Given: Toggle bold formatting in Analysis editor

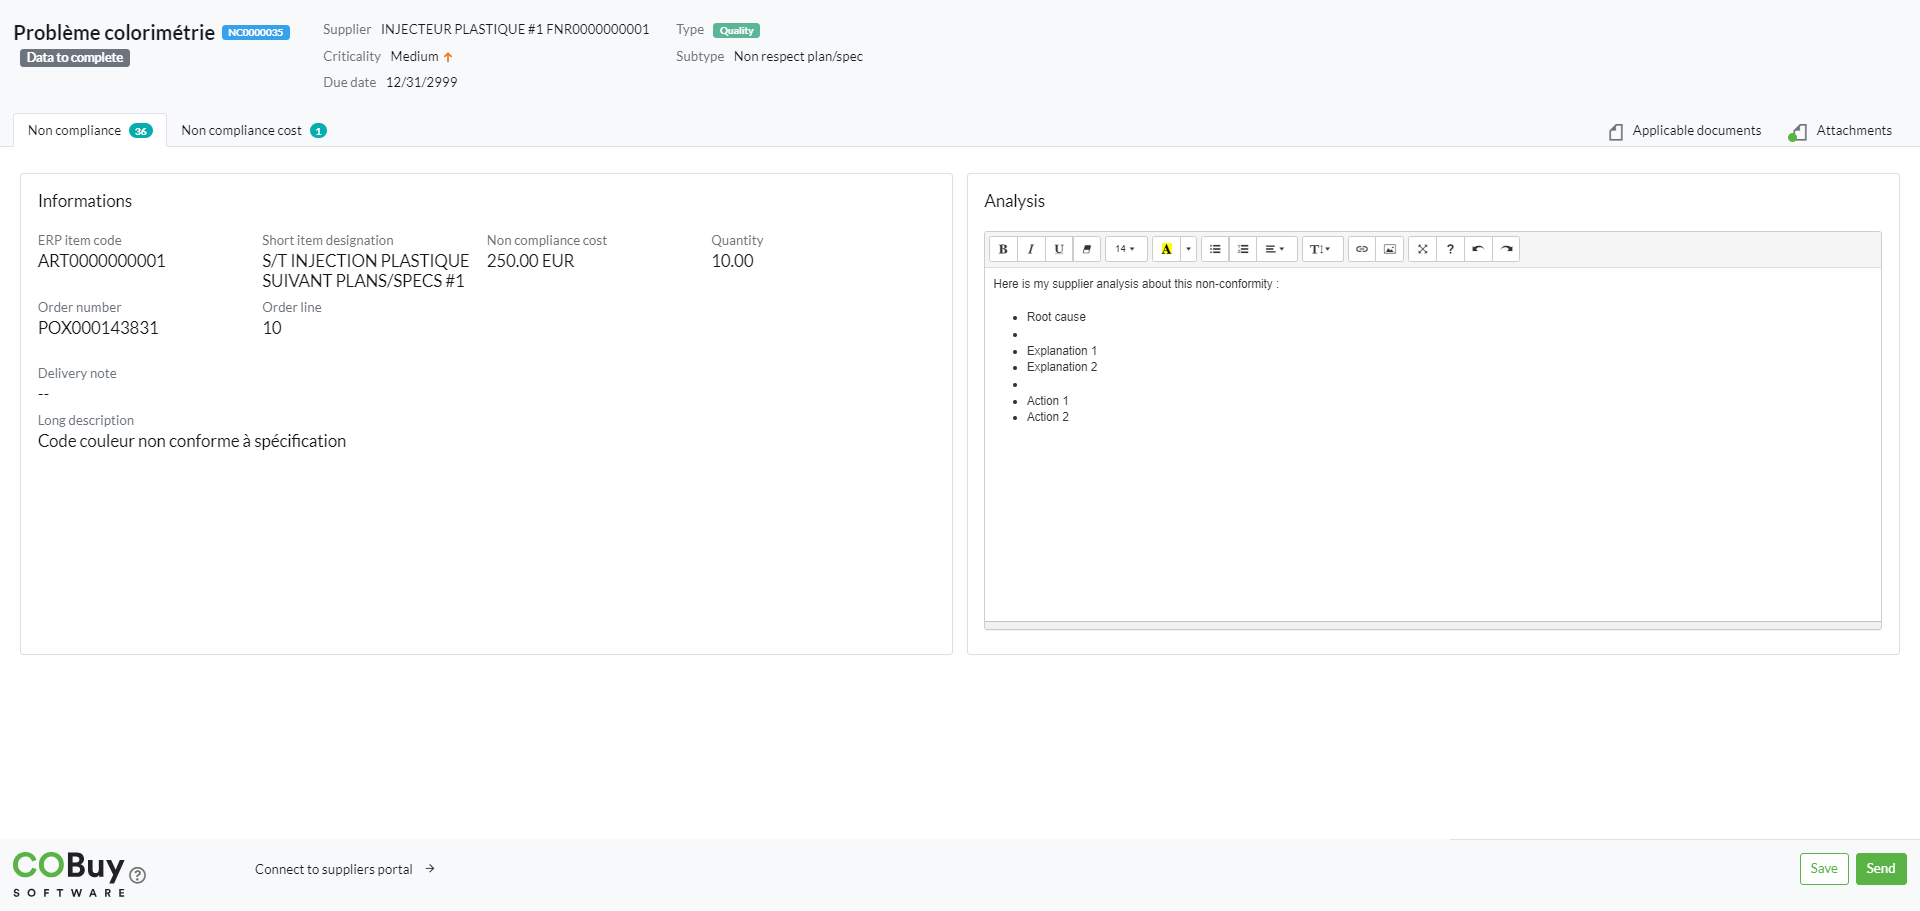Looking at the screenshot, I should [x=1003, y=249].
